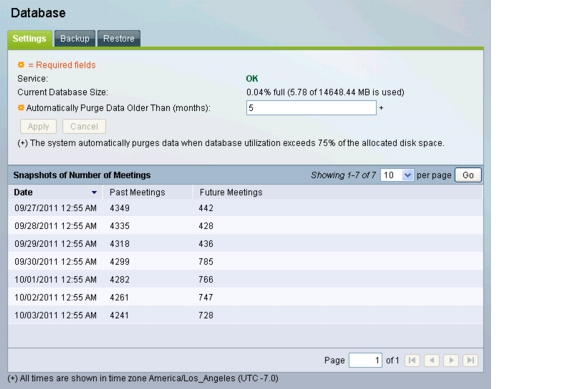Viewport: 579px width, 389px height.
Task: Click the database size 0.04% full text
Action: pos(325,92)
